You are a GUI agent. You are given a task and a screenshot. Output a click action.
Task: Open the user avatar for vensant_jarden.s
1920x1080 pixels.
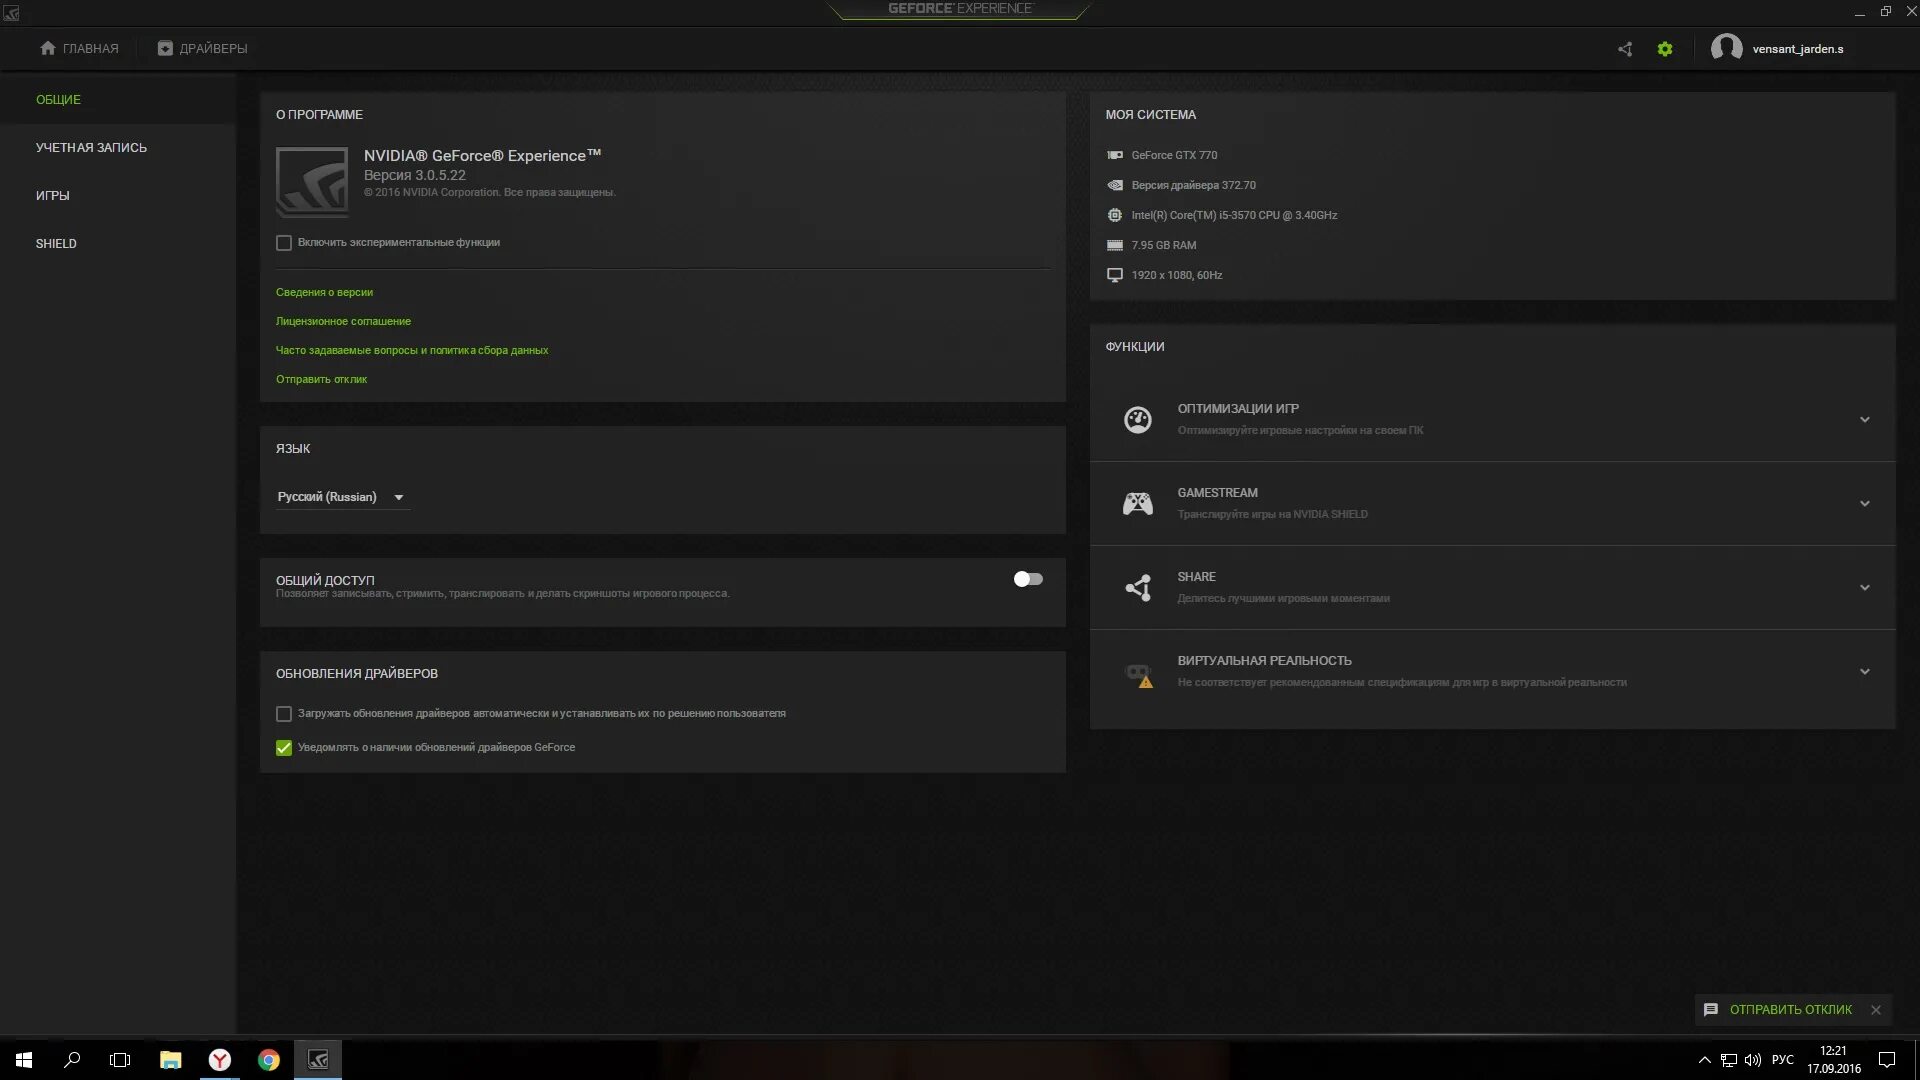click(x=1726, y=48)
